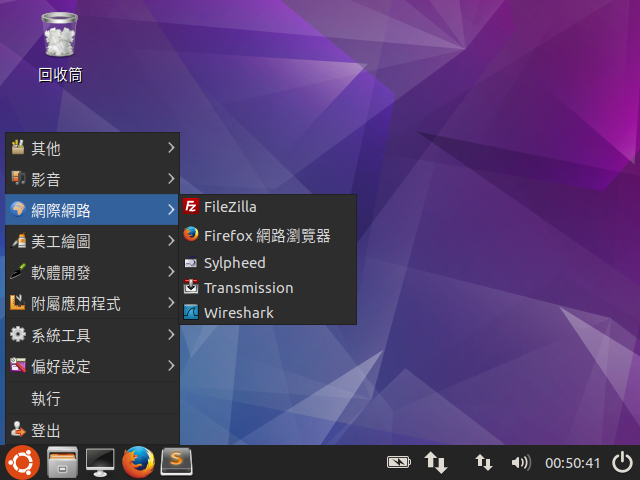
Task: Expand the arrow beside 其他
Action: pos(171,147)
